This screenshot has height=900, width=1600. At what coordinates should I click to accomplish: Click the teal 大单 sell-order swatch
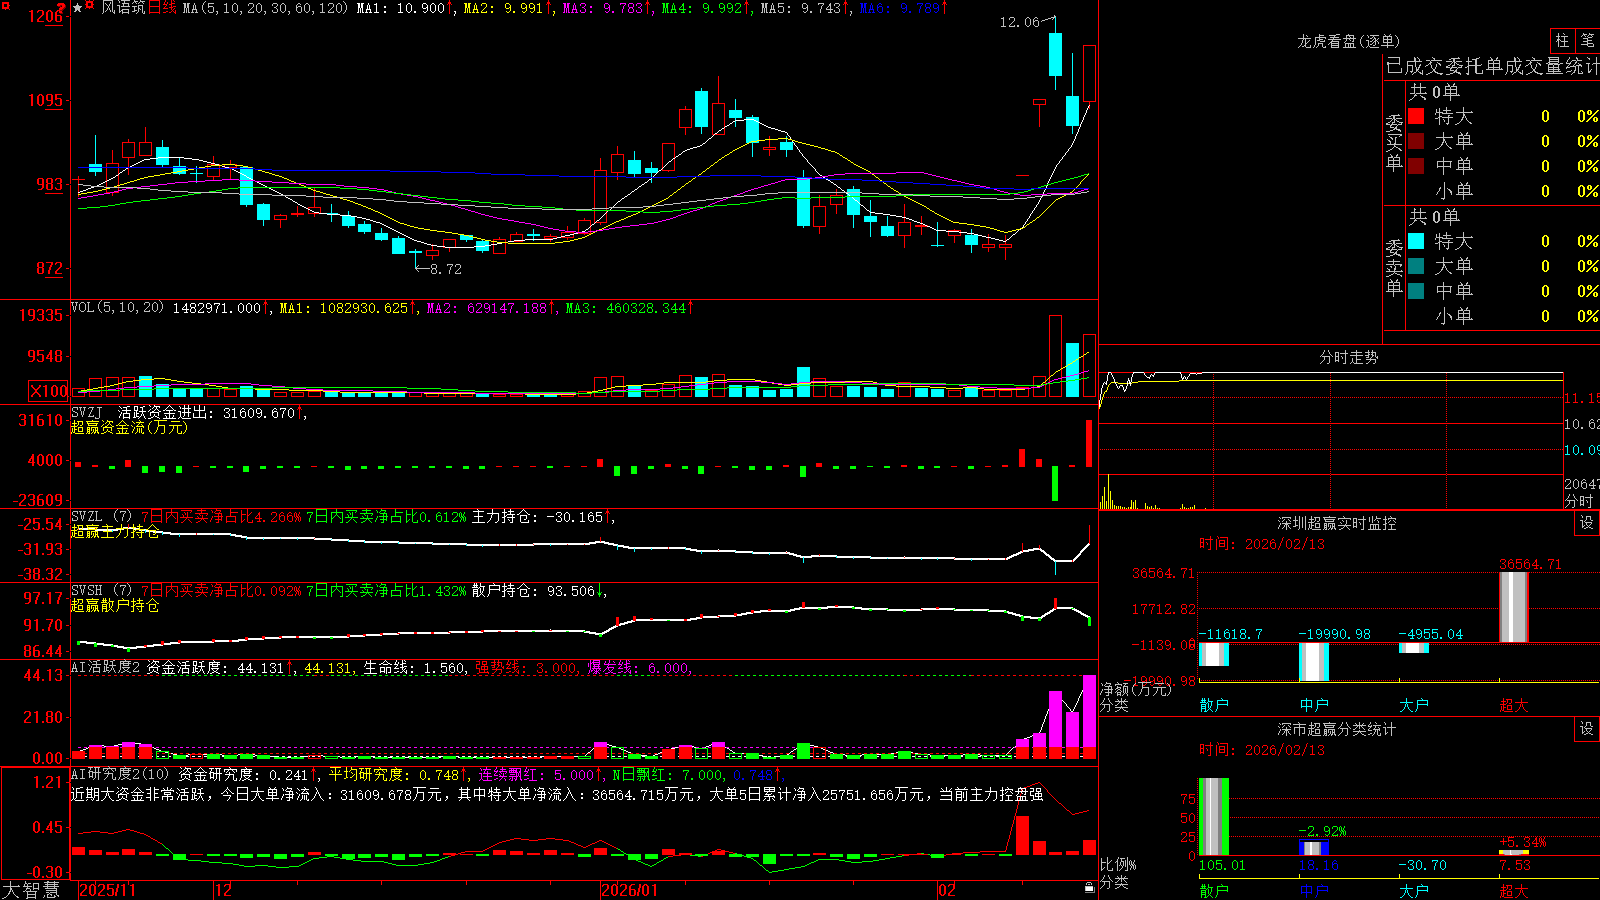1416,266
